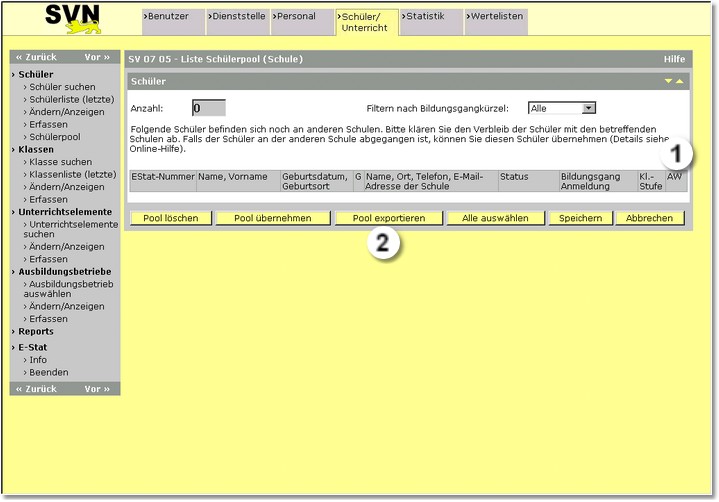Screen dimensions: 719x502
Task: Click the Pool übernehmen button
Action: pos(273,218)
